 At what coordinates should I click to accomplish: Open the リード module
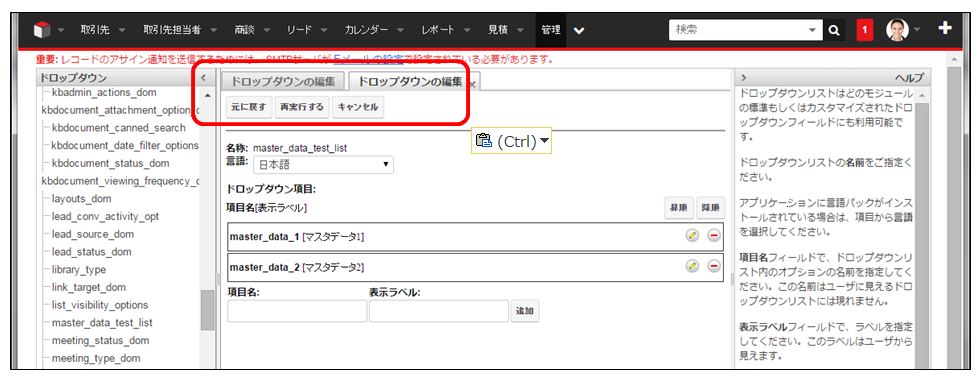pyautogui.click(x=299, y=29)
